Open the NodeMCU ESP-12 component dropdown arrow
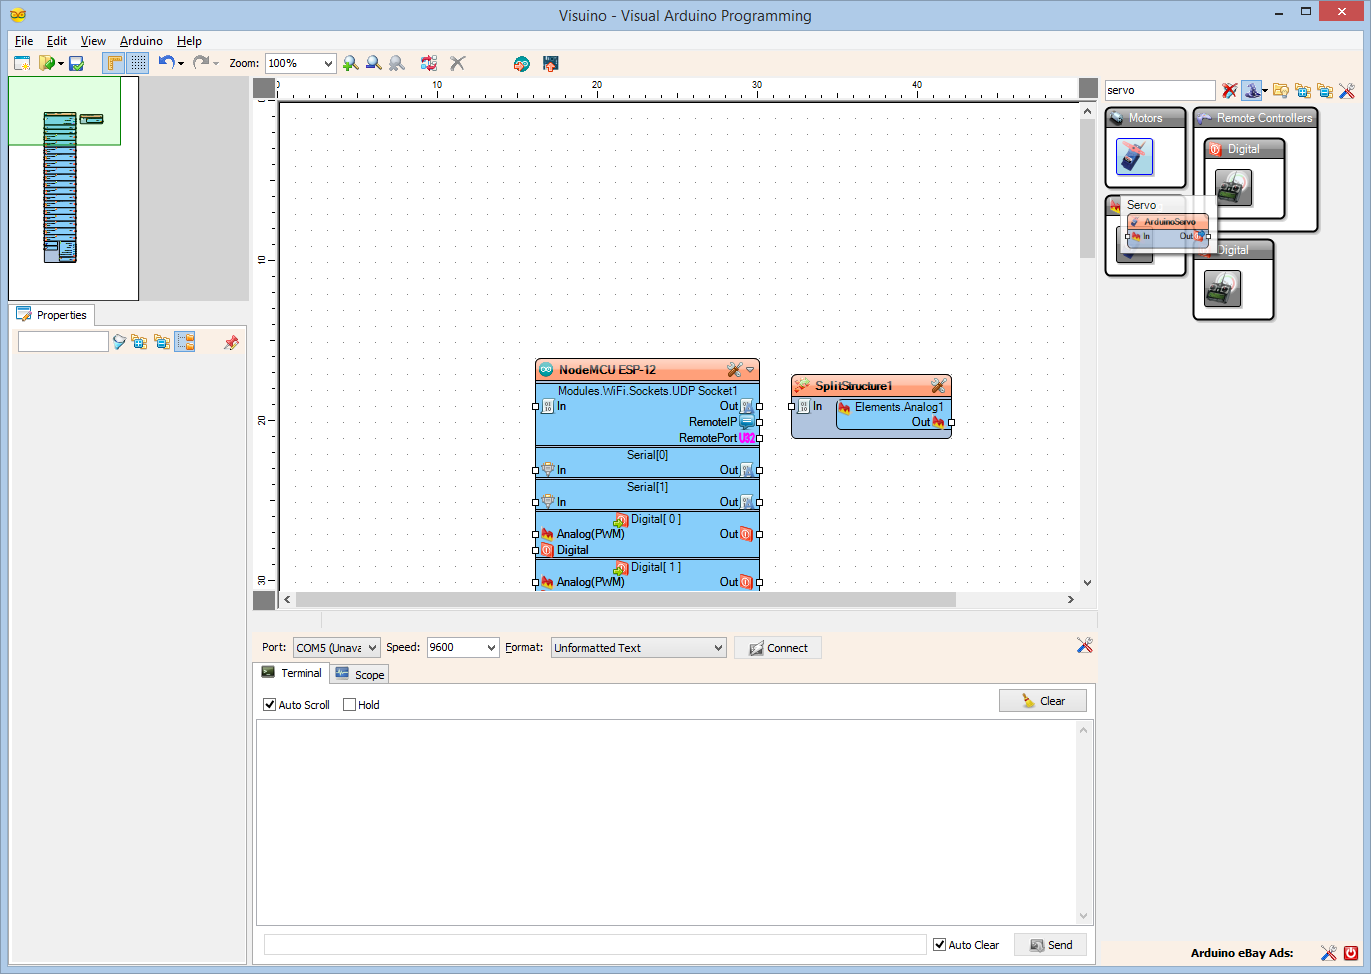The height and width of the screenshot is (974, 1371). pos(750,369)
